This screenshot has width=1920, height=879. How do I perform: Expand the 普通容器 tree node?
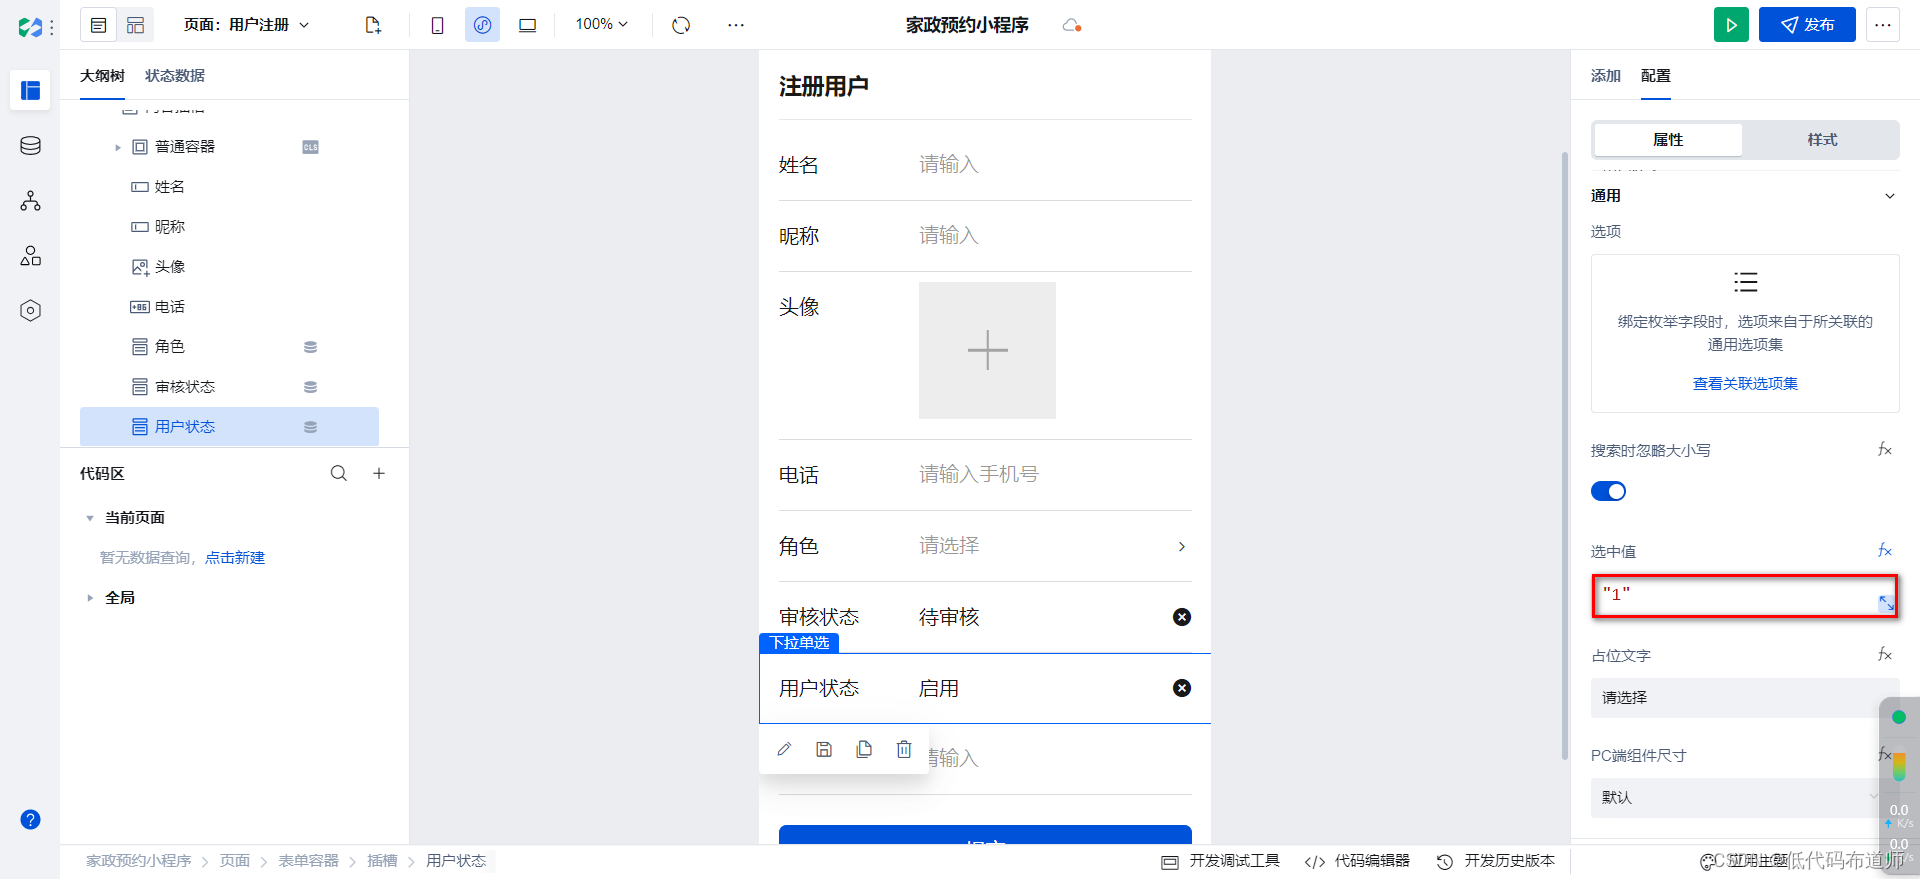(117, 147)
